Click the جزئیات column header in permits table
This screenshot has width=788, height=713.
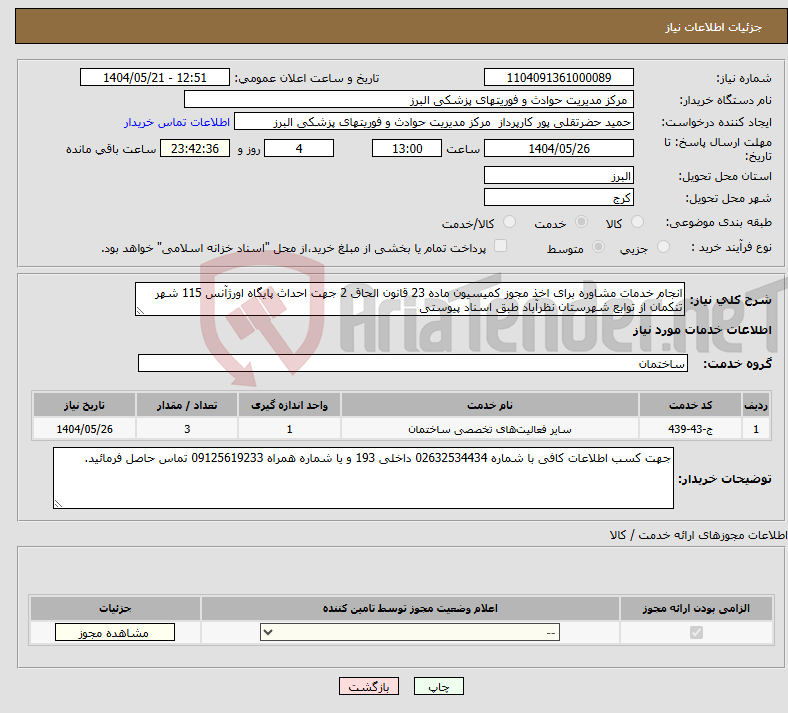pyautogui.click(x=115, y=608)
